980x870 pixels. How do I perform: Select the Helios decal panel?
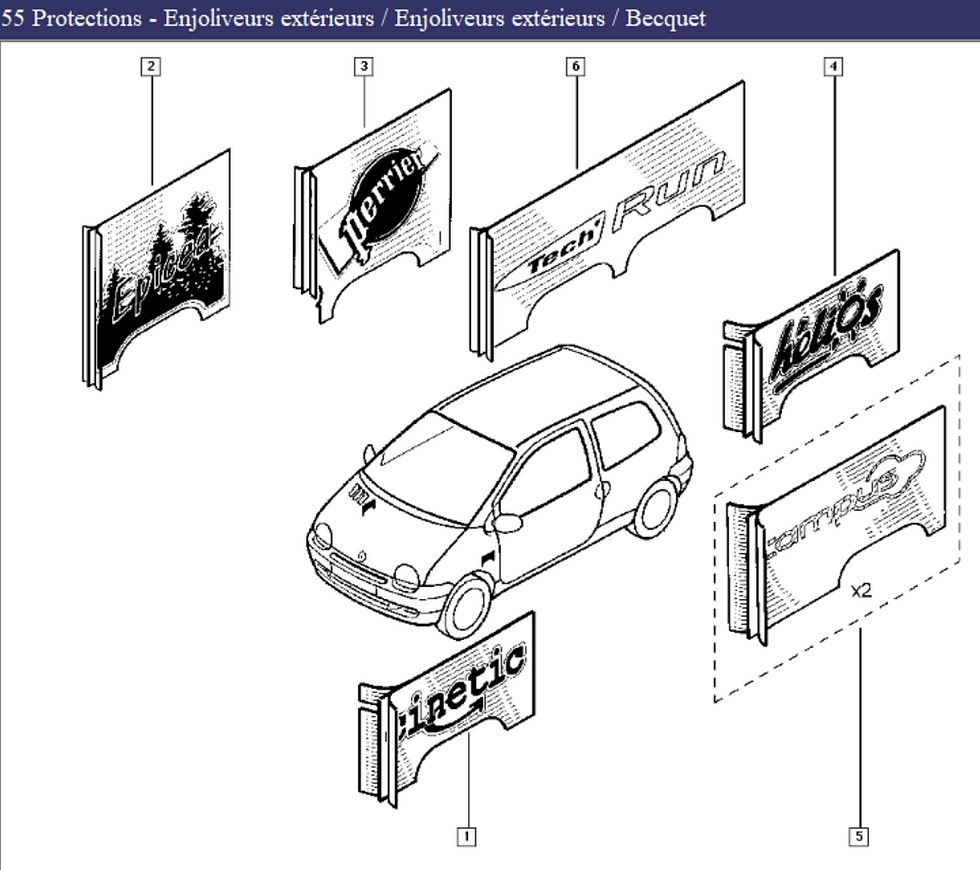click(811, 347)
